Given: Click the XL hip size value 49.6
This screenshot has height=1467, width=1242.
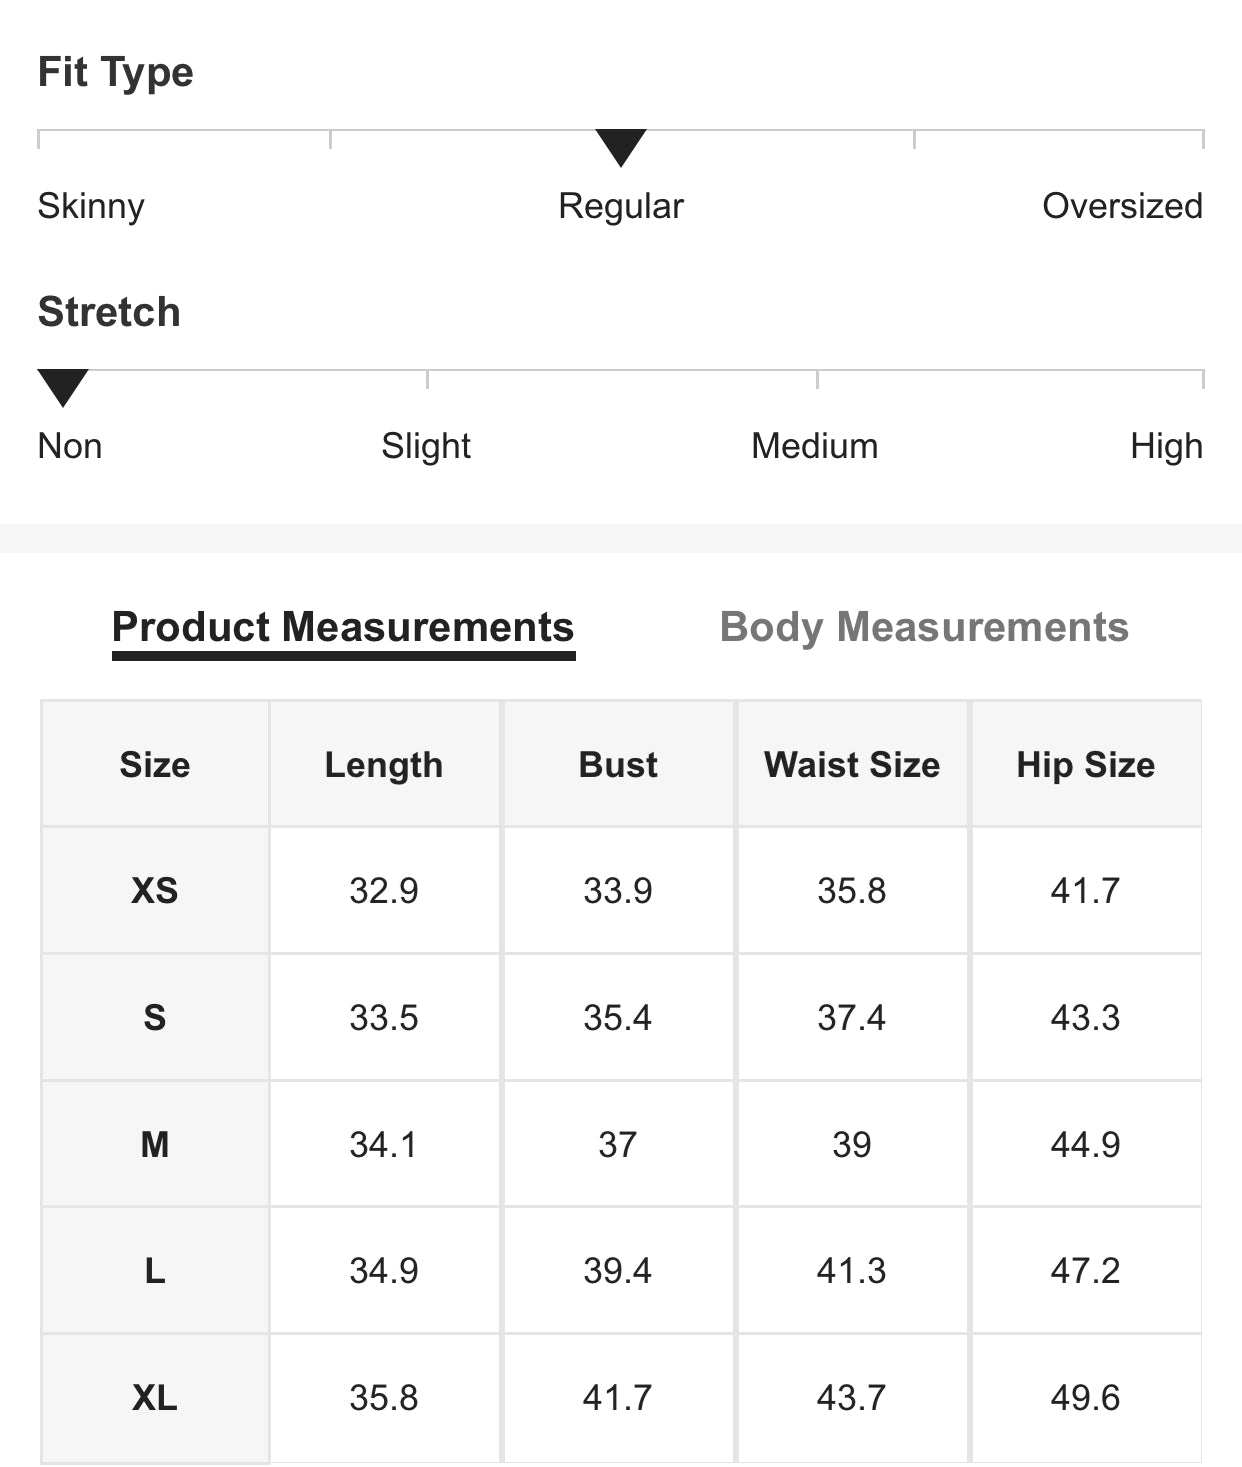Looking at the screenshot, I should point(1085,1397).
